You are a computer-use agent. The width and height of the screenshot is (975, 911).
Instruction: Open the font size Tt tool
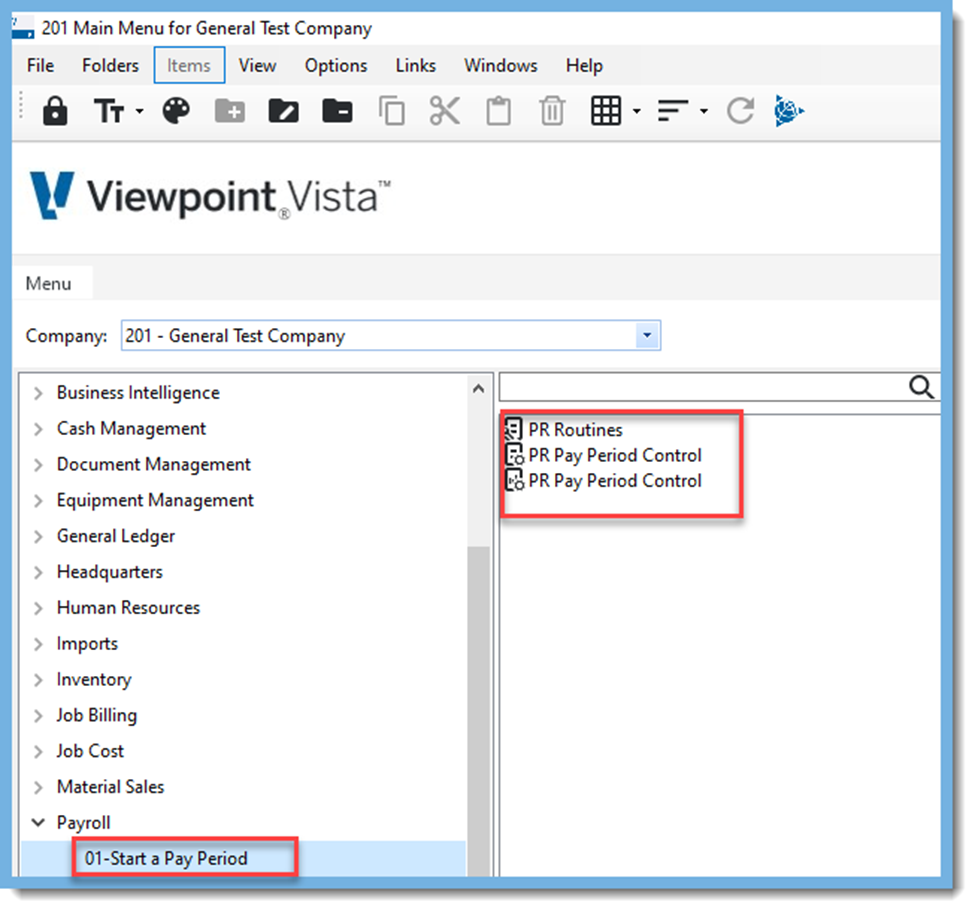(x=109, y=112)
